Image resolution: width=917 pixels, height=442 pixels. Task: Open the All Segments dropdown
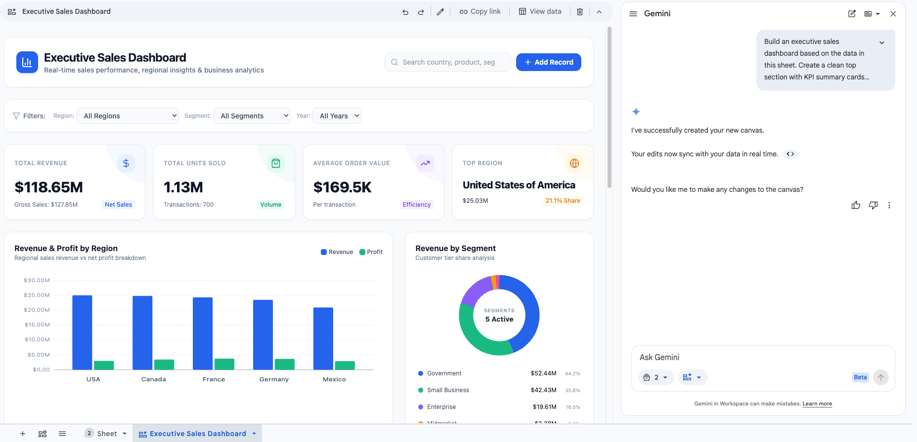click(x=252, y=116)
